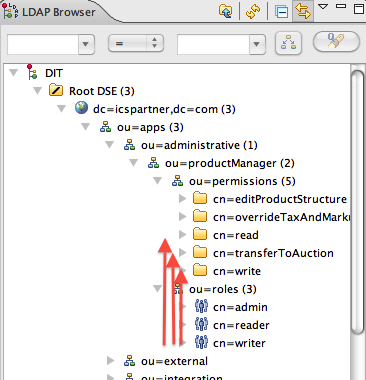
Task: Select ou=roles (3) entry
Action: click(x=223, y=289)
